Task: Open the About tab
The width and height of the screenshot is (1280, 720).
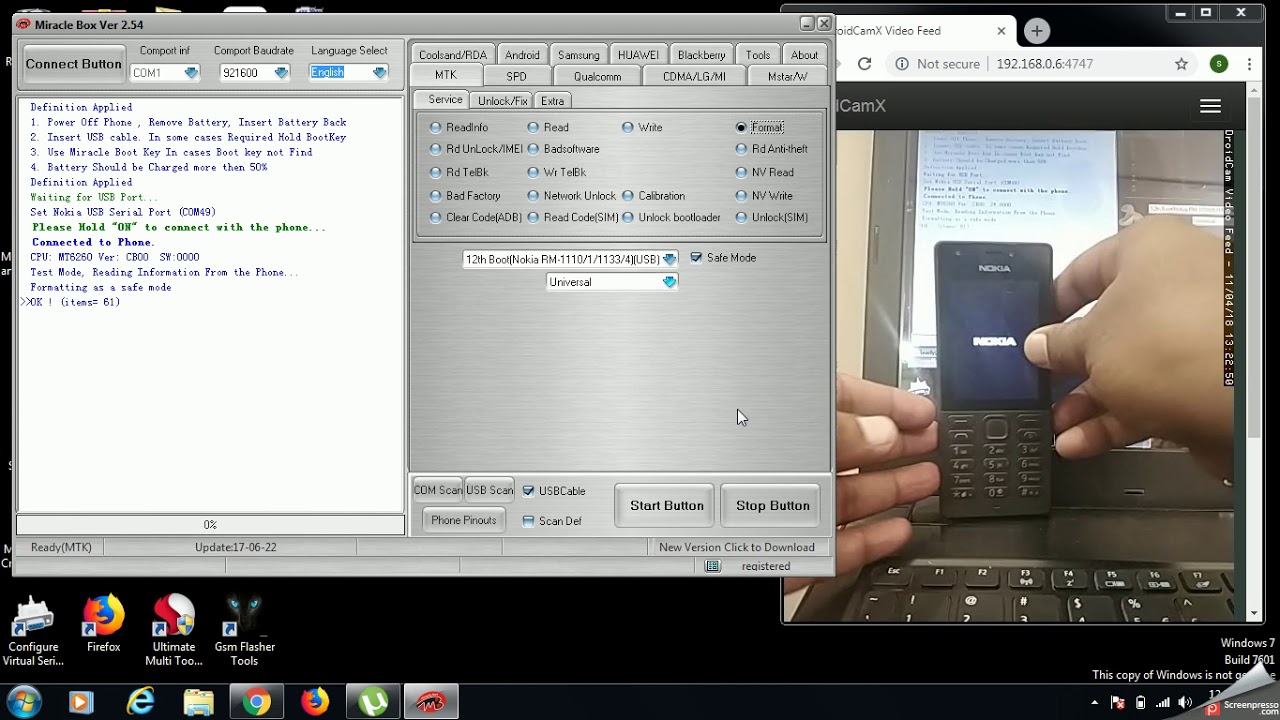Action: click(804, 55)
